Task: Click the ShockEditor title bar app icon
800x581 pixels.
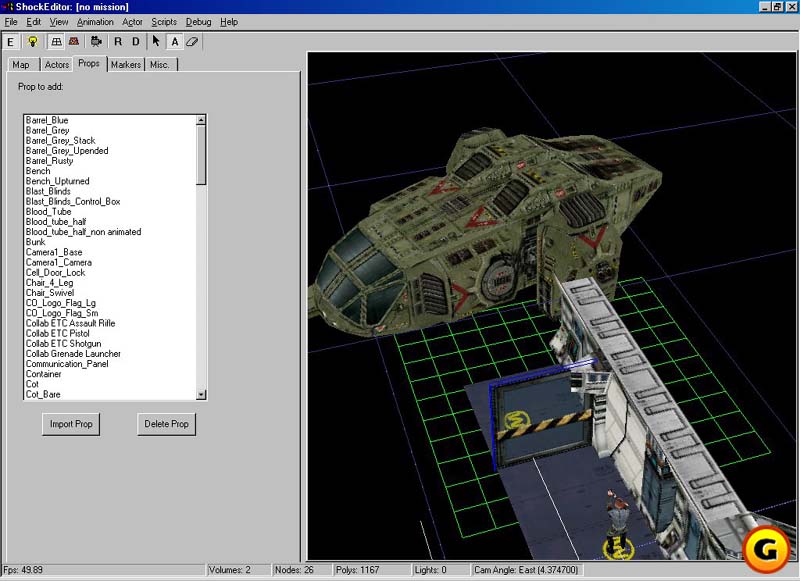Action: coord(8,7)
